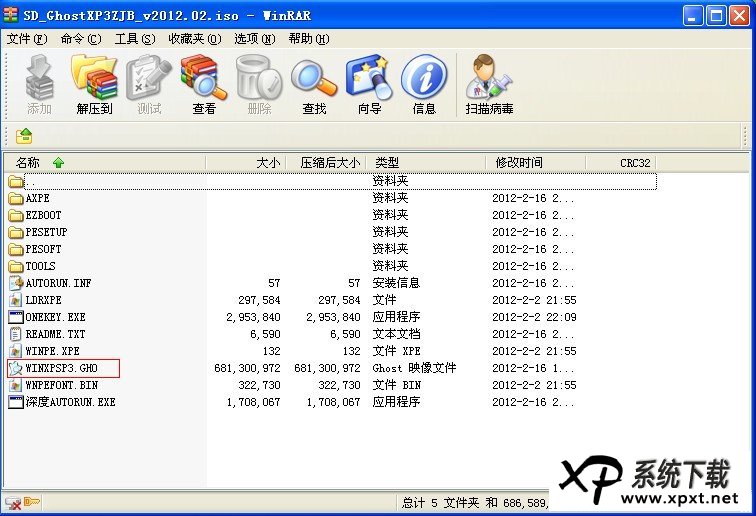Click the status bar total 总计 text
The image size is (756, 516).
click(474, 503)
